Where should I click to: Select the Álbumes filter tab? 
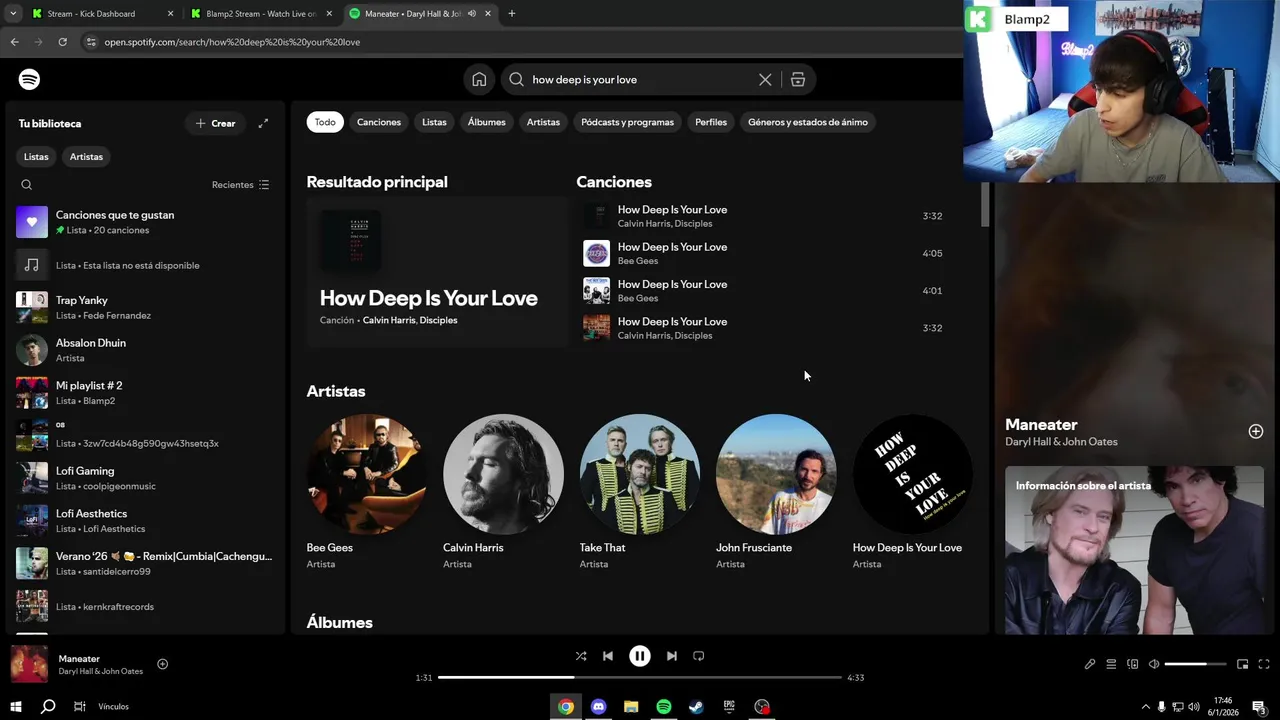(487, 122)
